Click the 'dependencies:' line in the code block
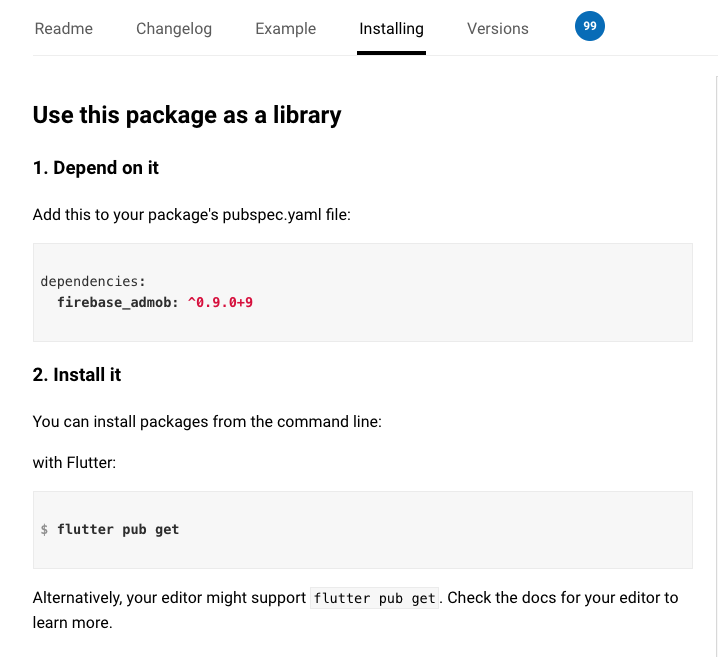Viewport: 718px width, 657px height. pyautogui.click(x=93, y=281)
